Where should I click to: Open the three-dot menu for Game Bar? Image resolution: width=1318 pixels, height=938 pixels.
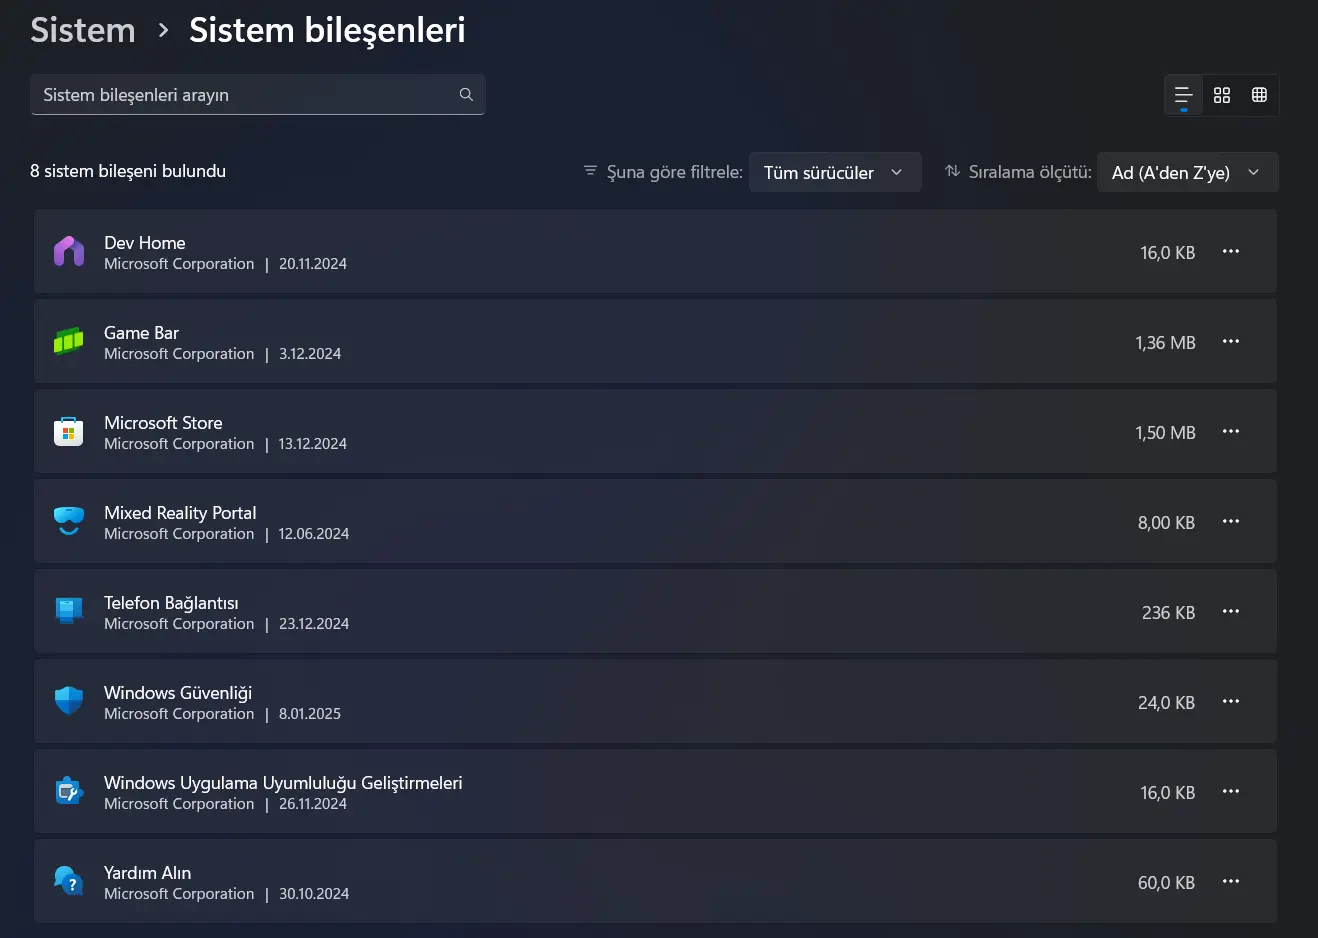point(1231,341)
